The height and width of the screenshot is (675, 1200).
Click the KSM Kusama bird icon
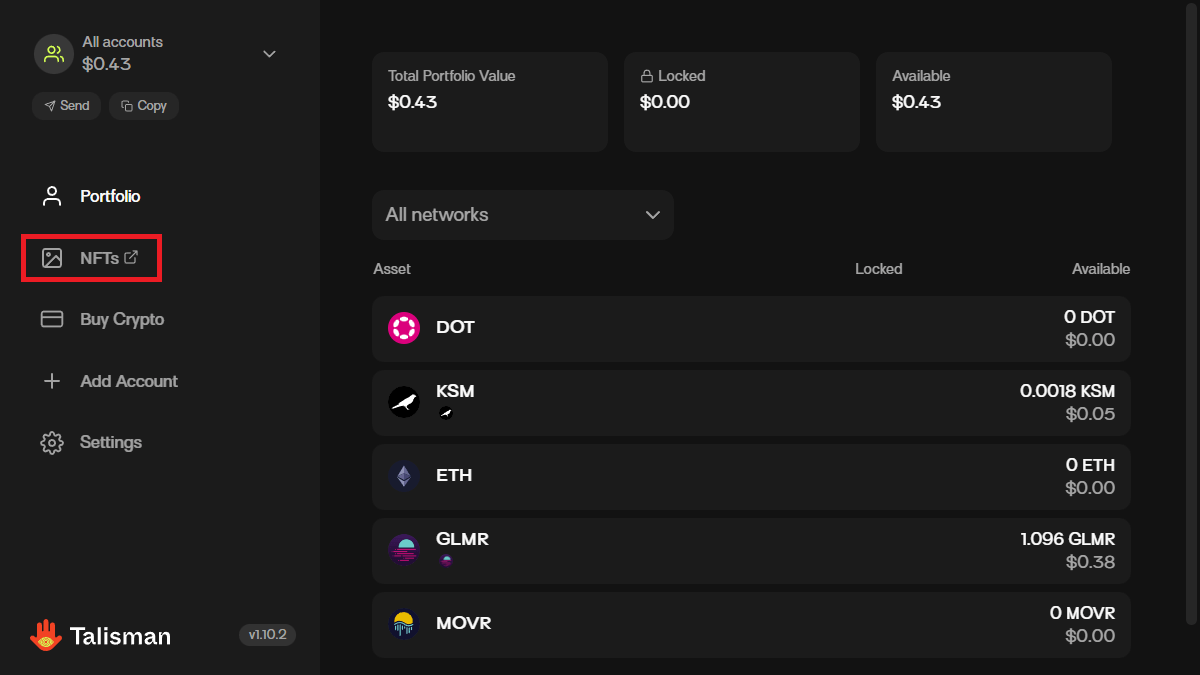404,402
